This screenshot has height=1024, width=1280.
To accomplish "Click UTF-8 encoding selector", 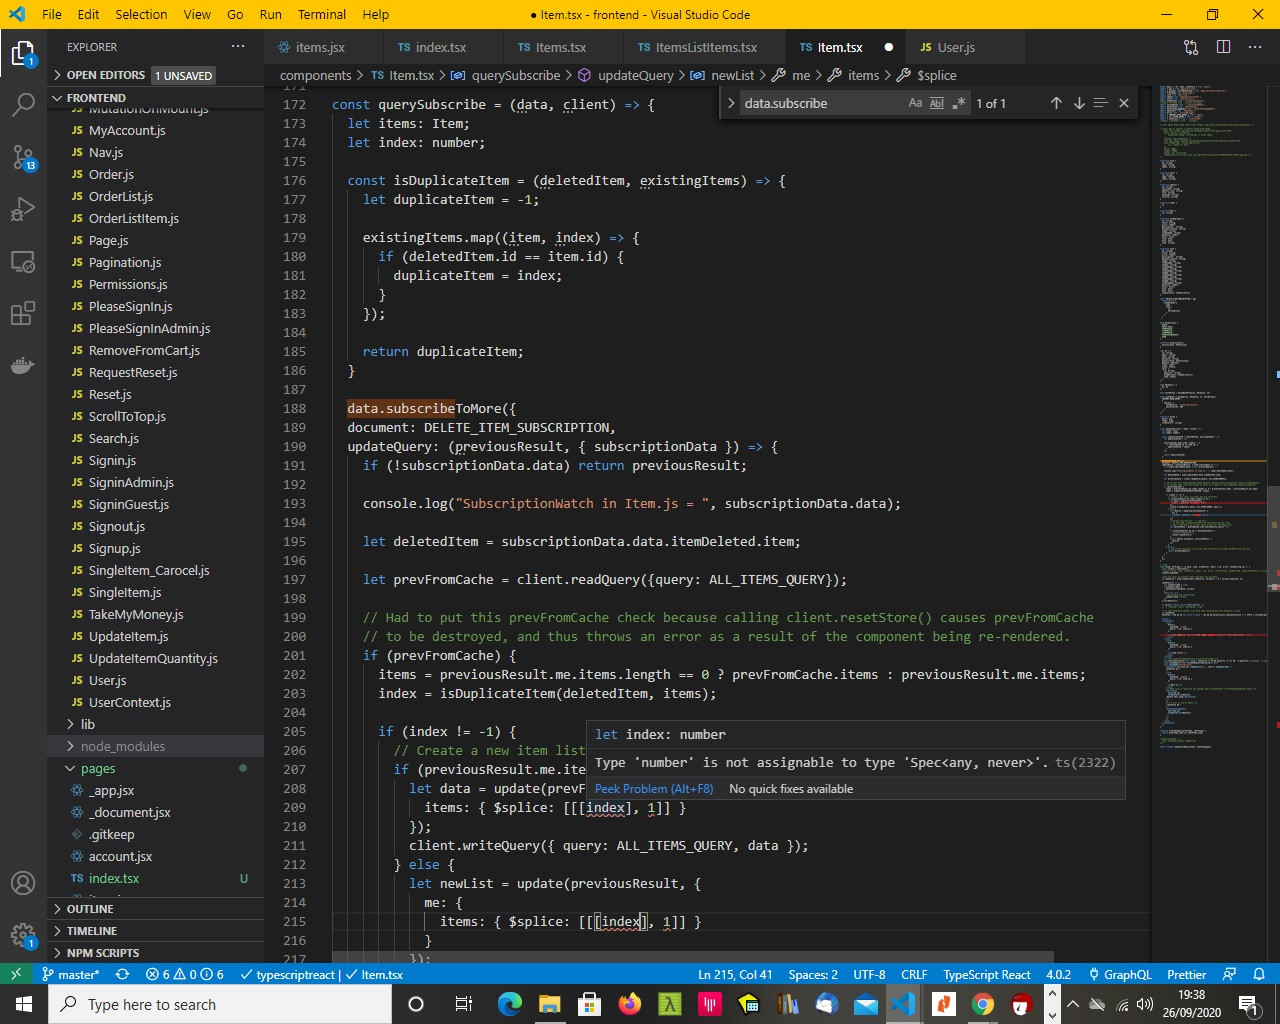I will click(869, 974).
